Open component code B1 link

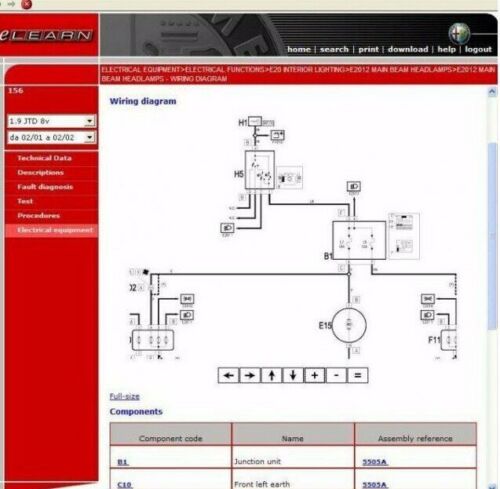click(123, 462)
